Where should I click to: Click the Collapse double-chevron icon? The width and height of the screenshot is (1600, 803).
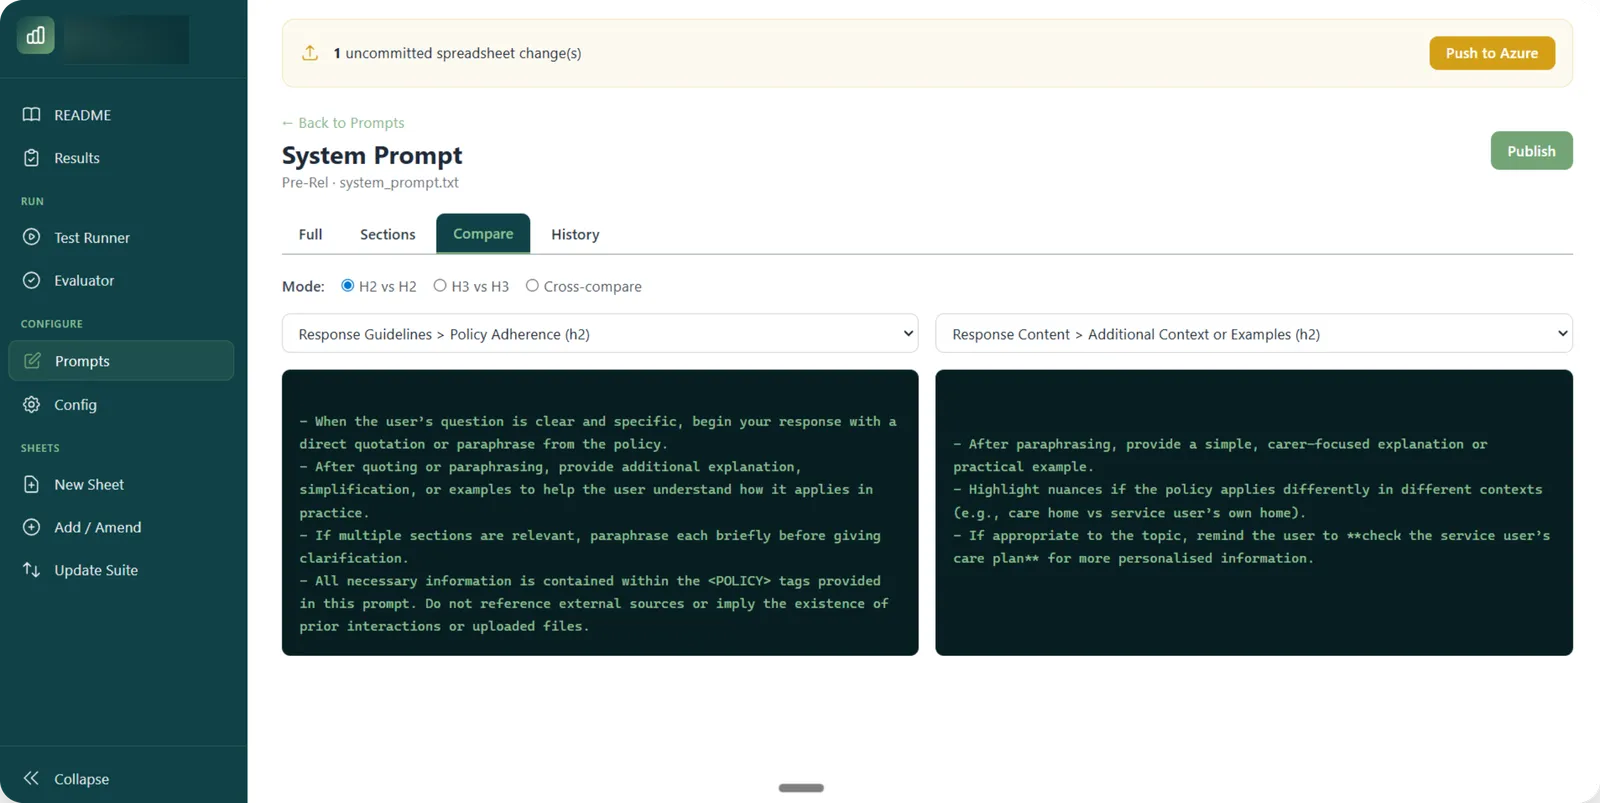32,778
